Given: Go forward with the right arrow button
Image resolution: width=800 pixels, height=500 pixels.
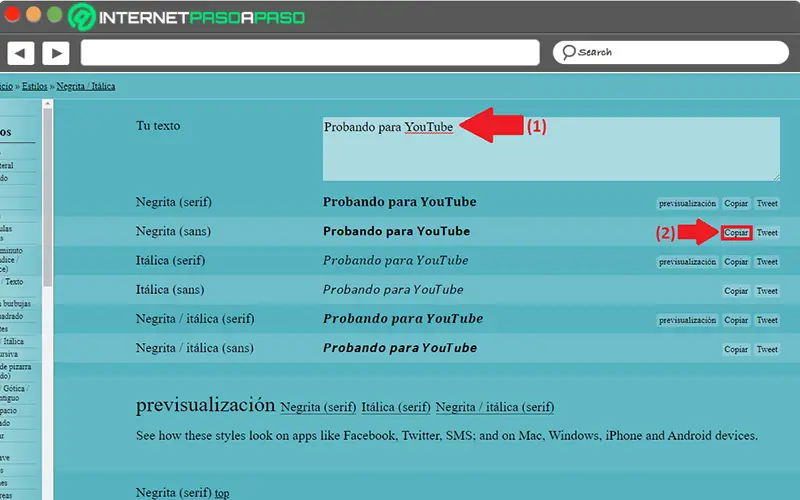Looking at the screenshot, I should (56, 53).
